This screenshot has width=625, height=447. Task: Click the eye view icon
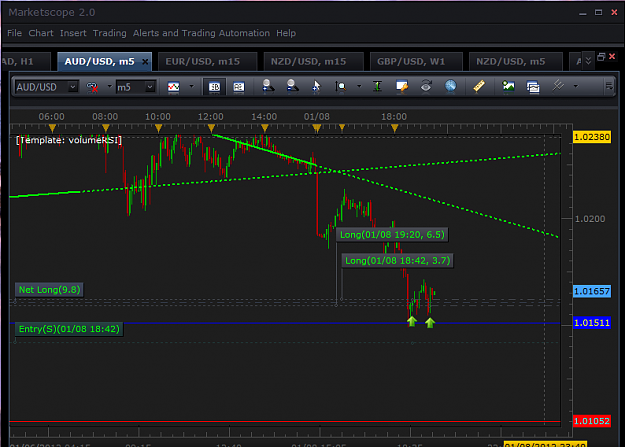coord(426,86)
